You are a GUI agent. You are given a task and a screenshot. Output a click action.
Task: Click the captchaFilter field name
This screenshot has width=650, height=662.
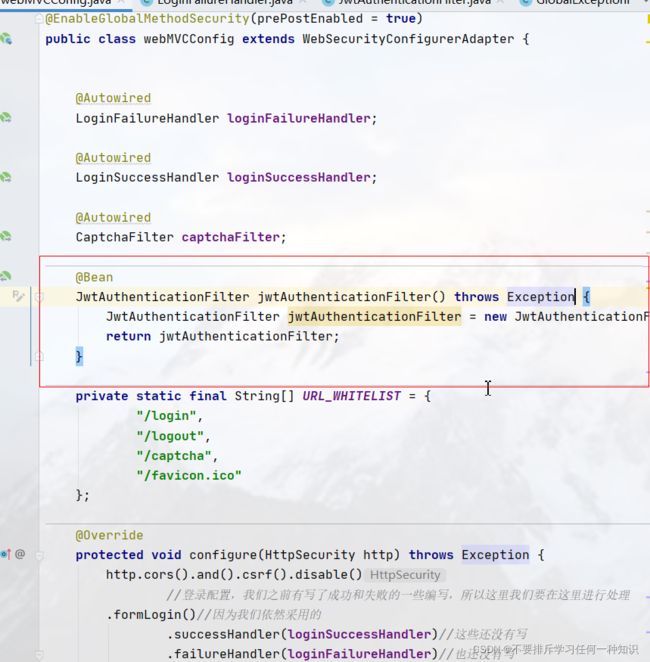(230, 237)
